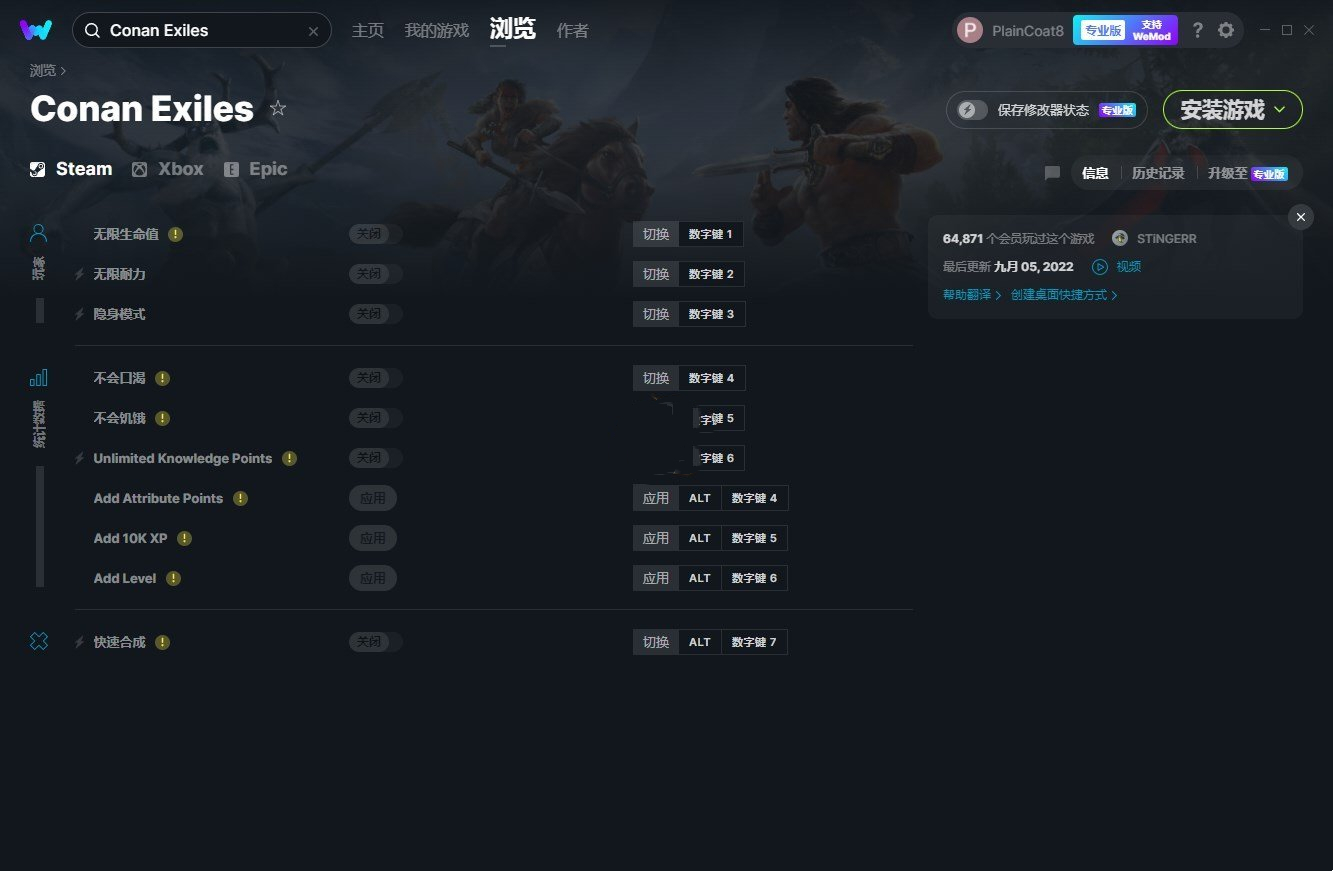Clear the search field with the X icon
The image size is (1333, 871).
tap(313, 31)
